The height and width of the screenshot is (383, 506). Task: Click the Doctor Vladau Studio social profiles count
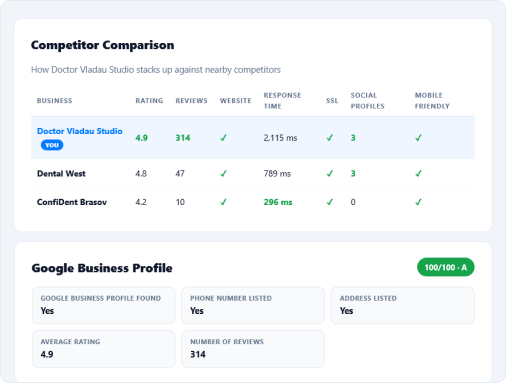pyautogui.click(x=353, y=138)
